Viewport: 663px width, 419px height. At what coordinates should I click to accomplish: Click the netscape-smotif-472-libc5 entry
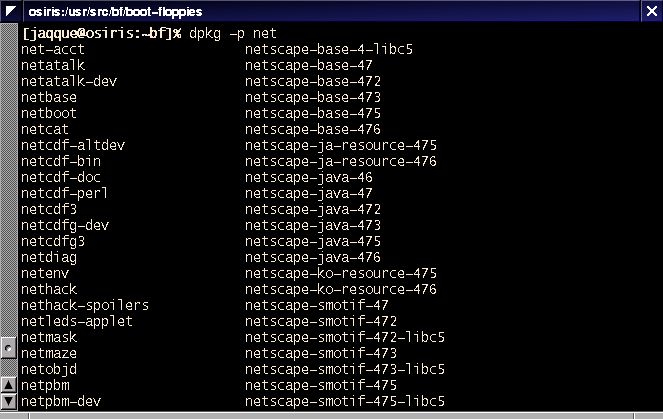coord(345,337)
